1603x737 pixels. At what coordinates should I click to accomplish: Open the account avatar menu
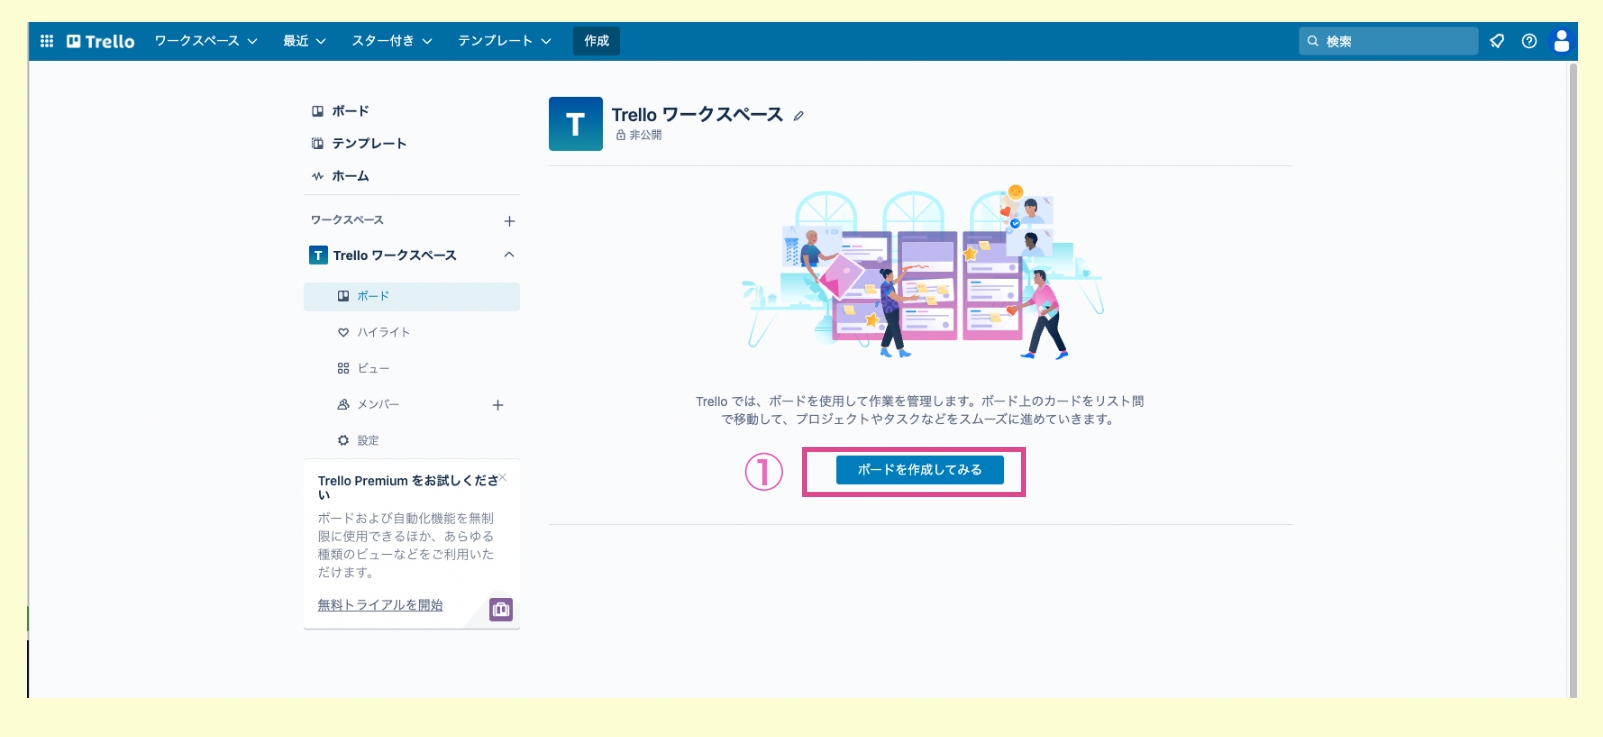click(x=1561, y=41)
